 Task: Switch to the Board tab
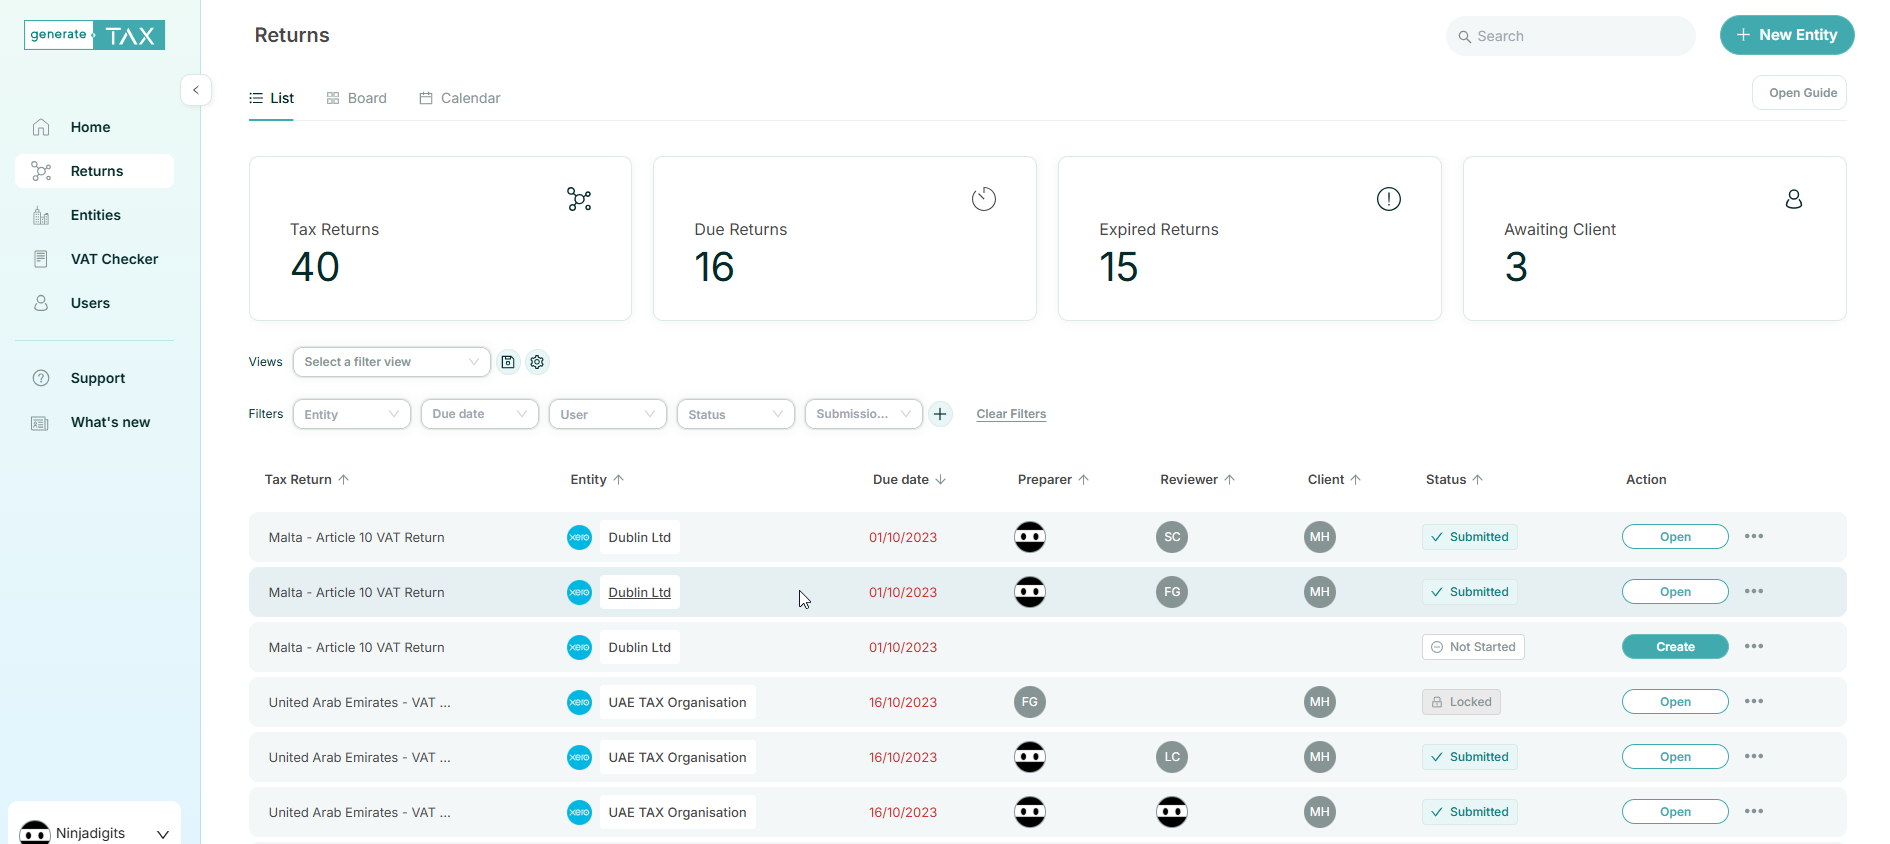[x=357, y=98]
